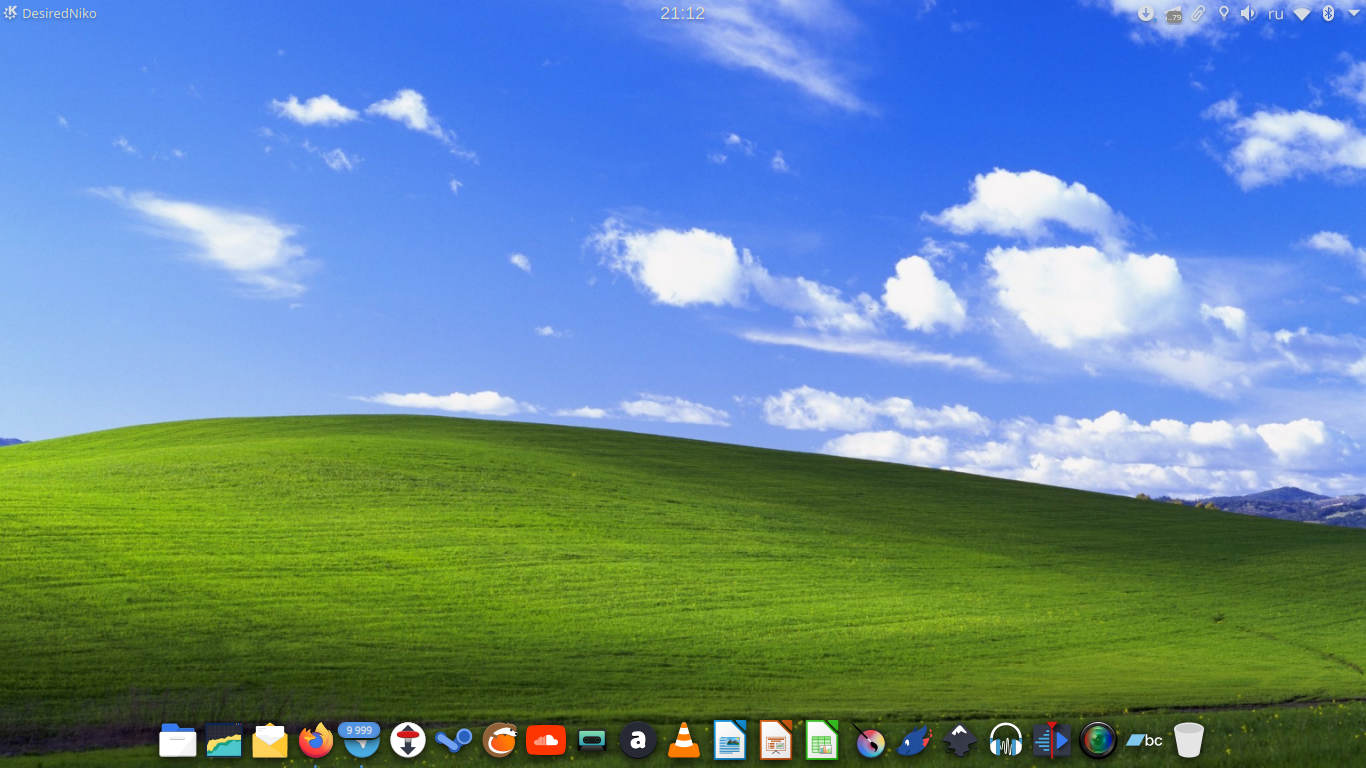Open the app with the 9 999 badge

(360, 740)
